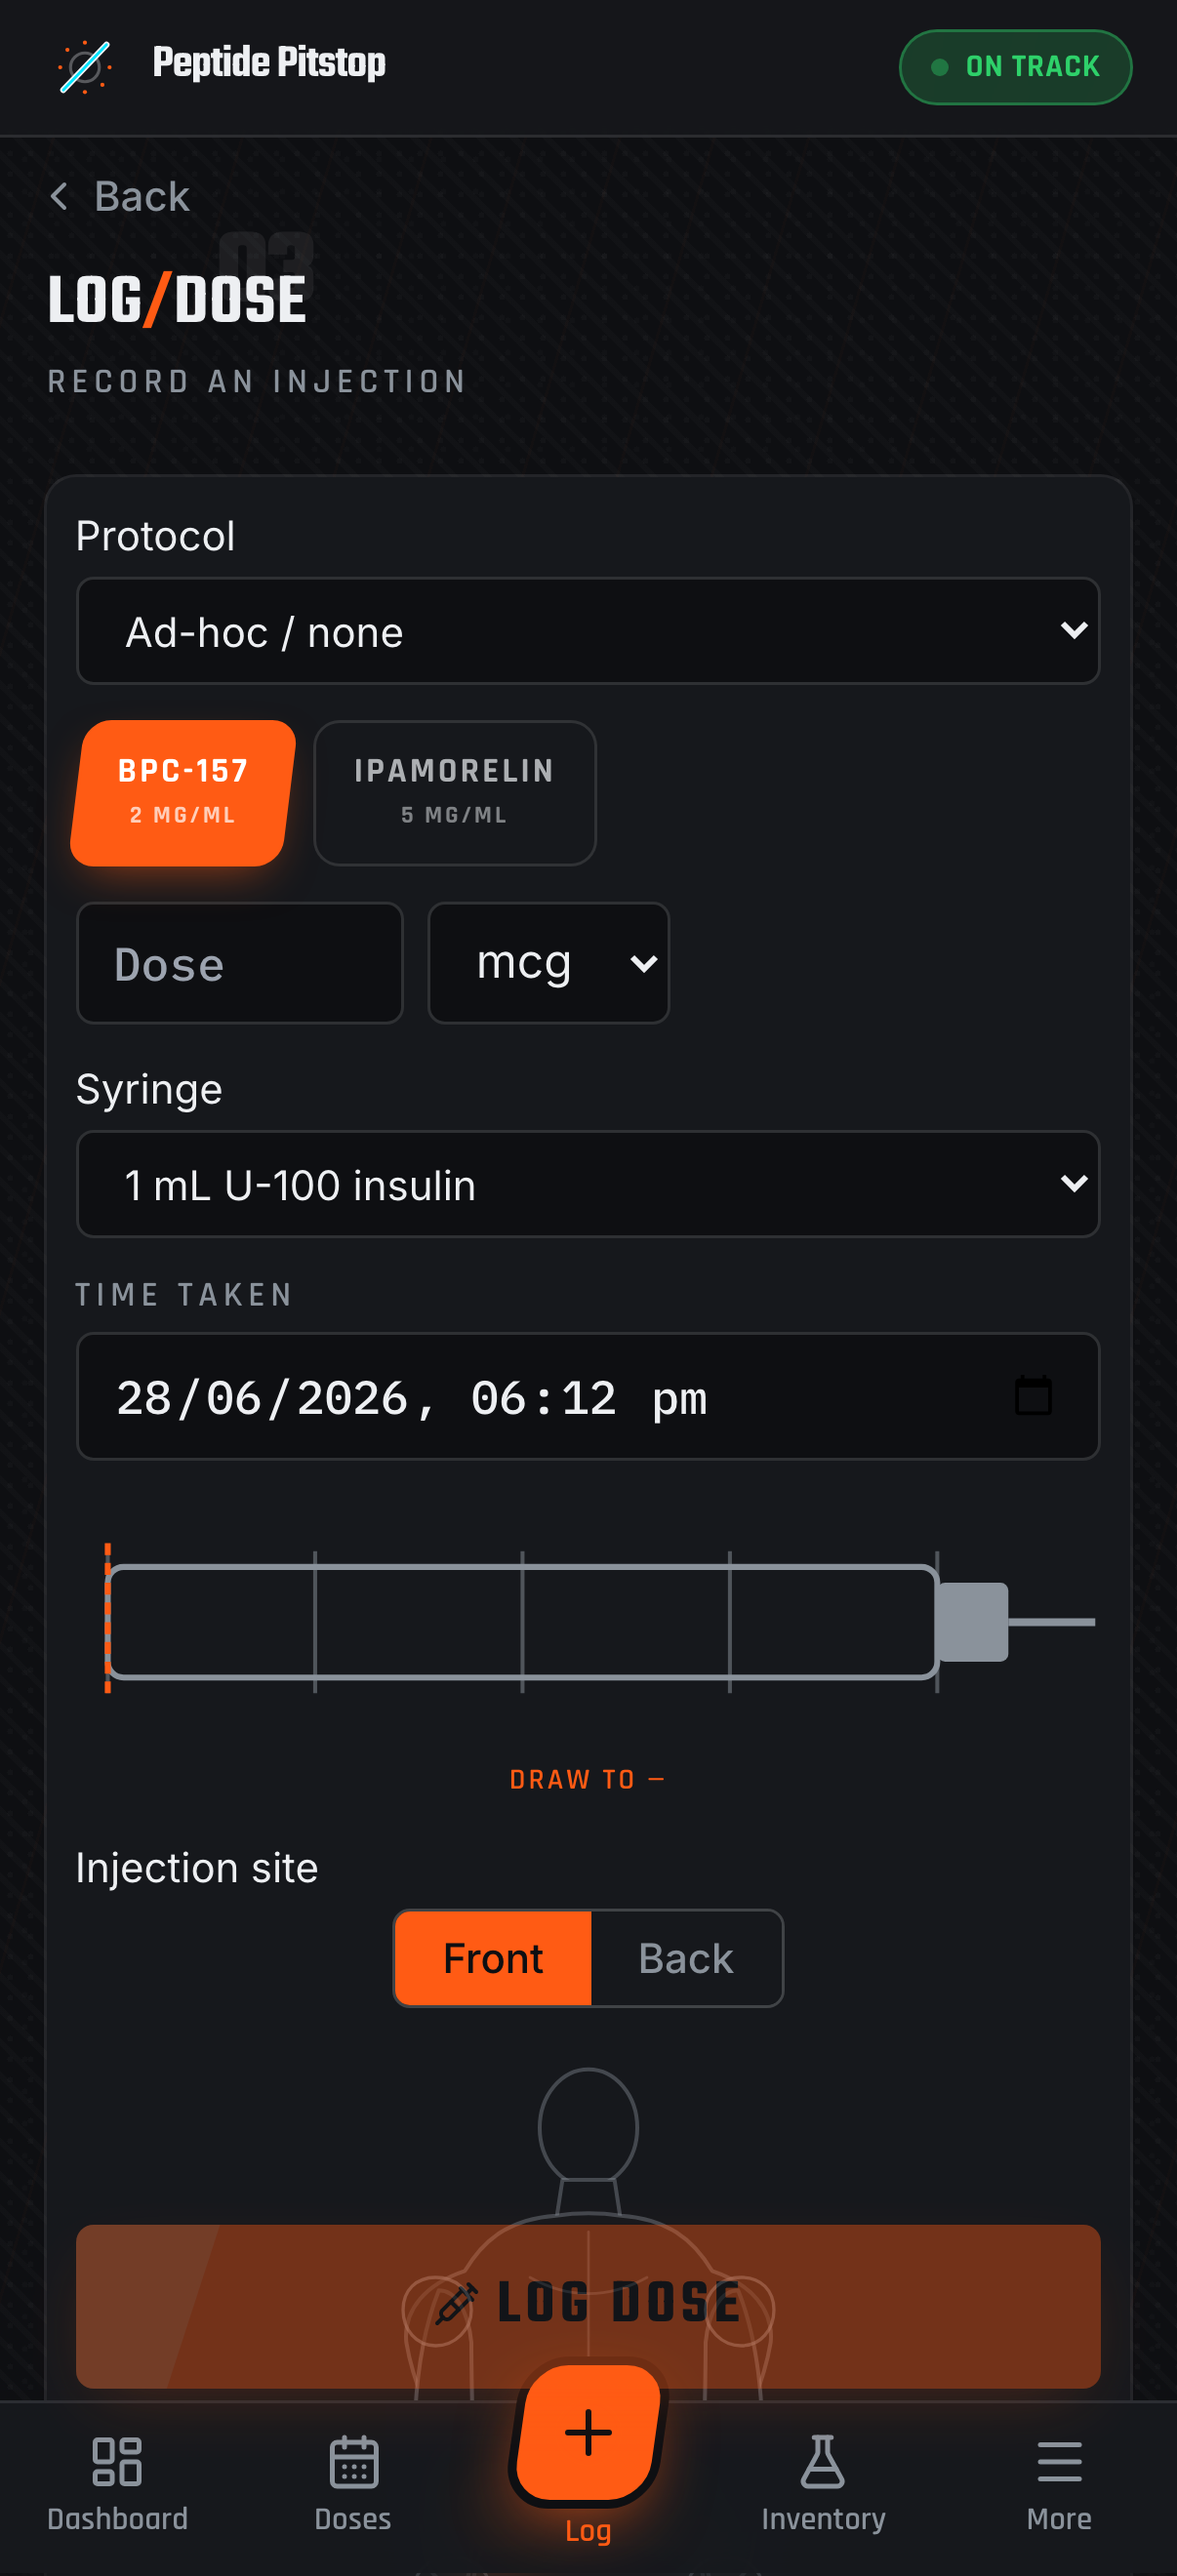Open the calendar picker icon in Time Taken
This screenshot has height=2576, width=1177.
tap(1033, 1396)
